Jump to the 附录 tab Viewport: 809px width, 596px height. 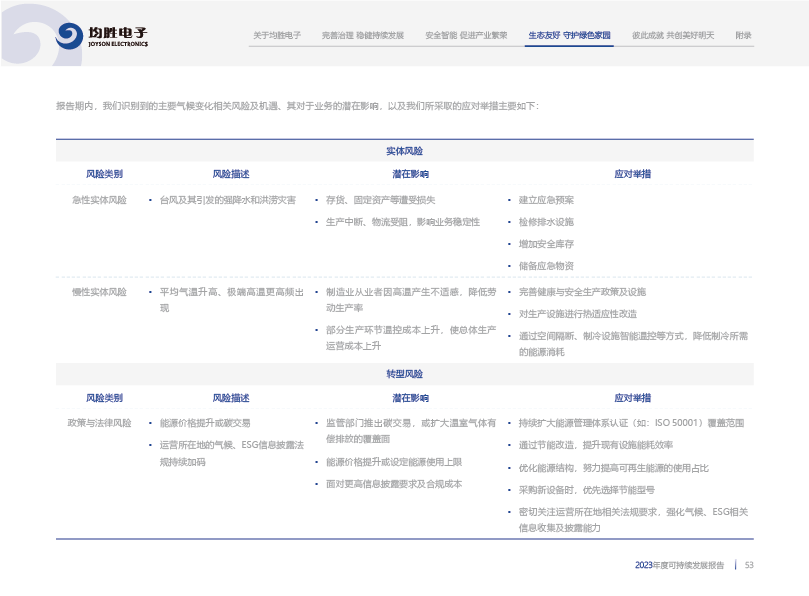pyautogui.click(x=743, y=35)
